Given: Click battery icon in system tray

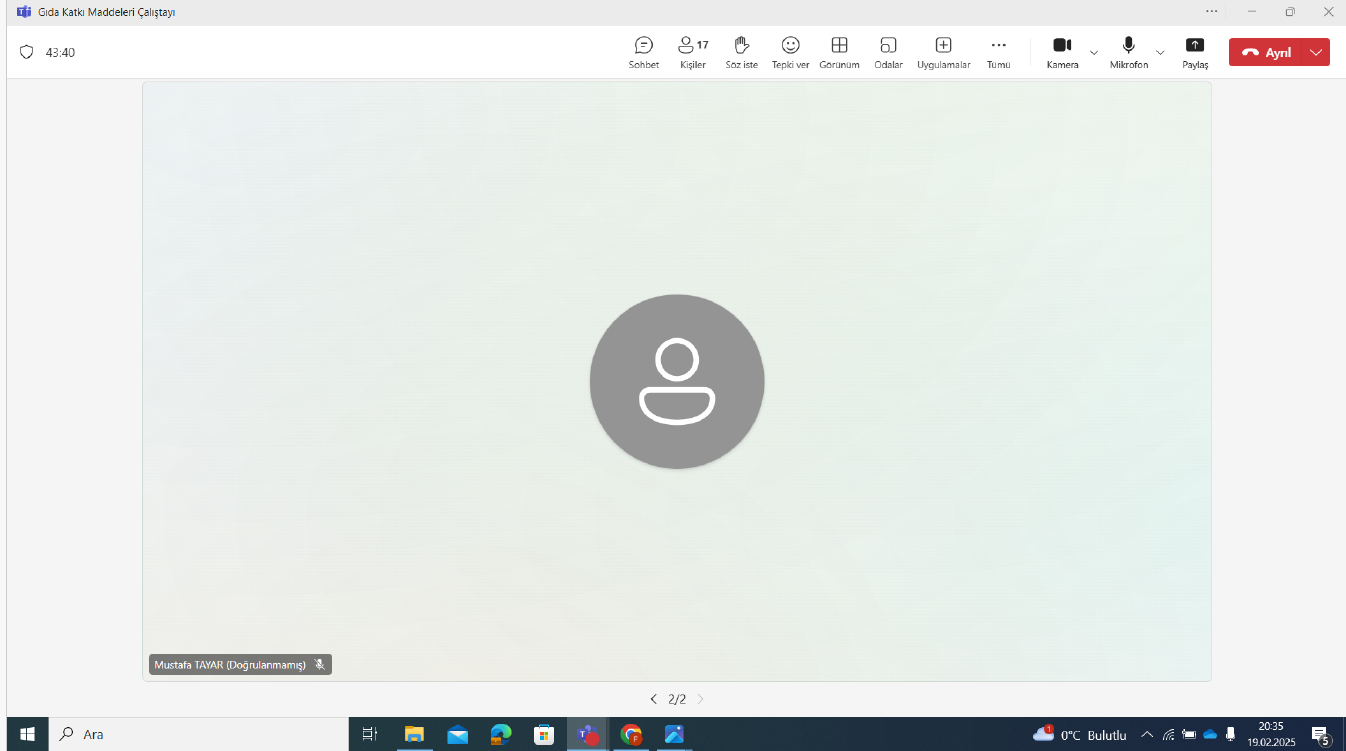Looking at the screenshot, I should (1189, 735).
